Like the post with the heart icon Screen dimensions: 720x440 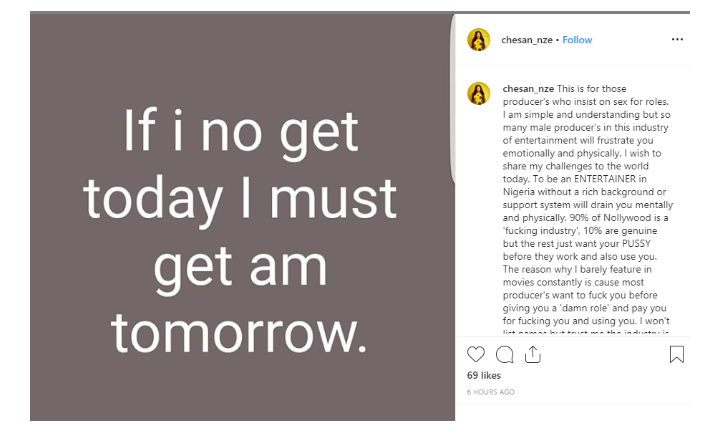click(476, 354)
